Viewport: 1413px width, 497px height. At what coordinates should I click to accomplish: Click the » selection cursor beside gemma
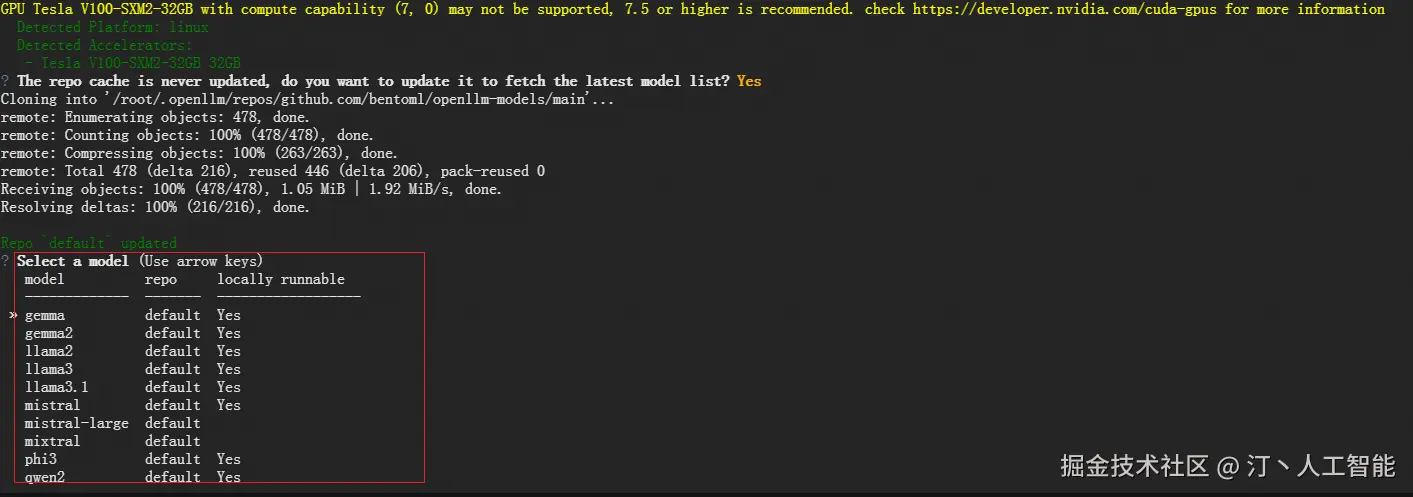13,315
